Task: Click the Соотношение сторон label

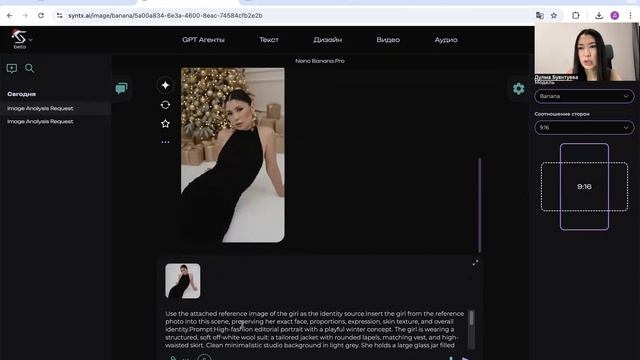Action: click(x=562, y=114)
